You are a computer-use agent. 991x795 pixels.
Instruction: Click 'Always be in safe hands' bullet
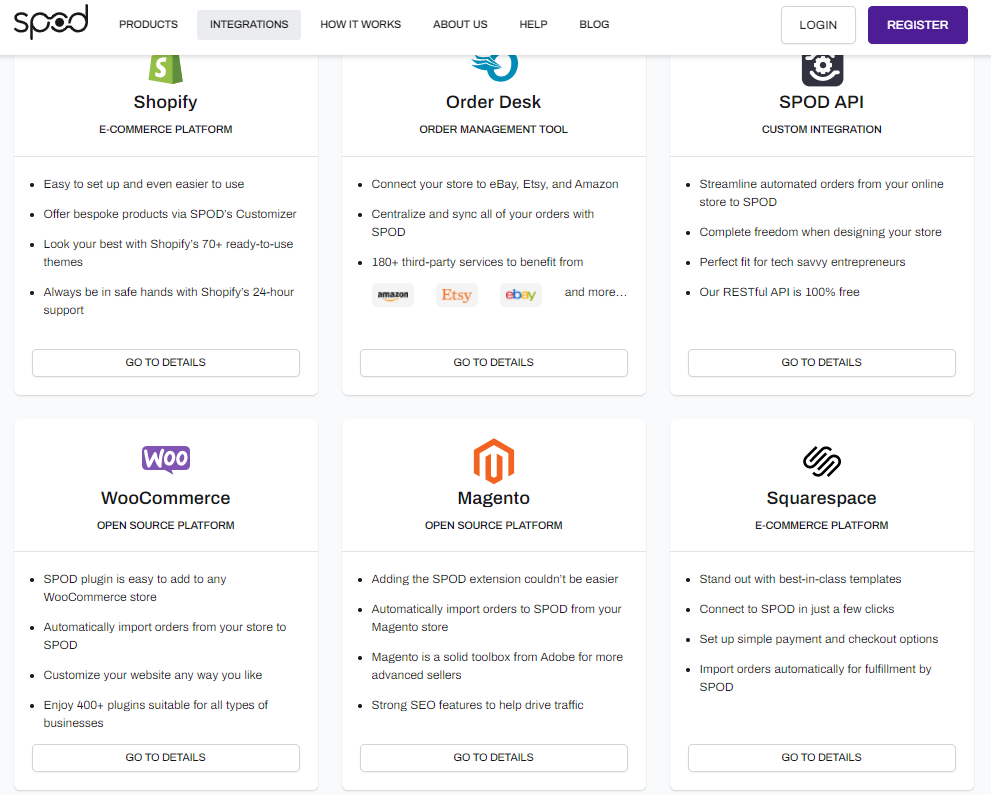(169, 301)
